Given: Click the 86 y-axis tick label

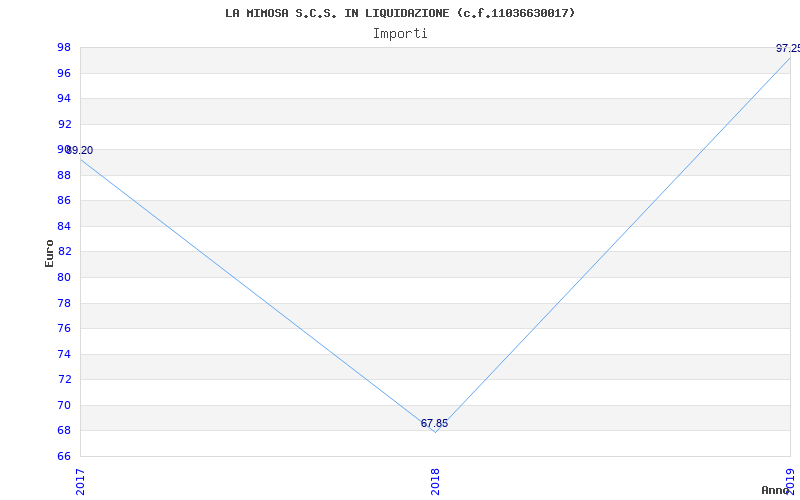Looking at the screenshot, I should [x=64, y=201].
